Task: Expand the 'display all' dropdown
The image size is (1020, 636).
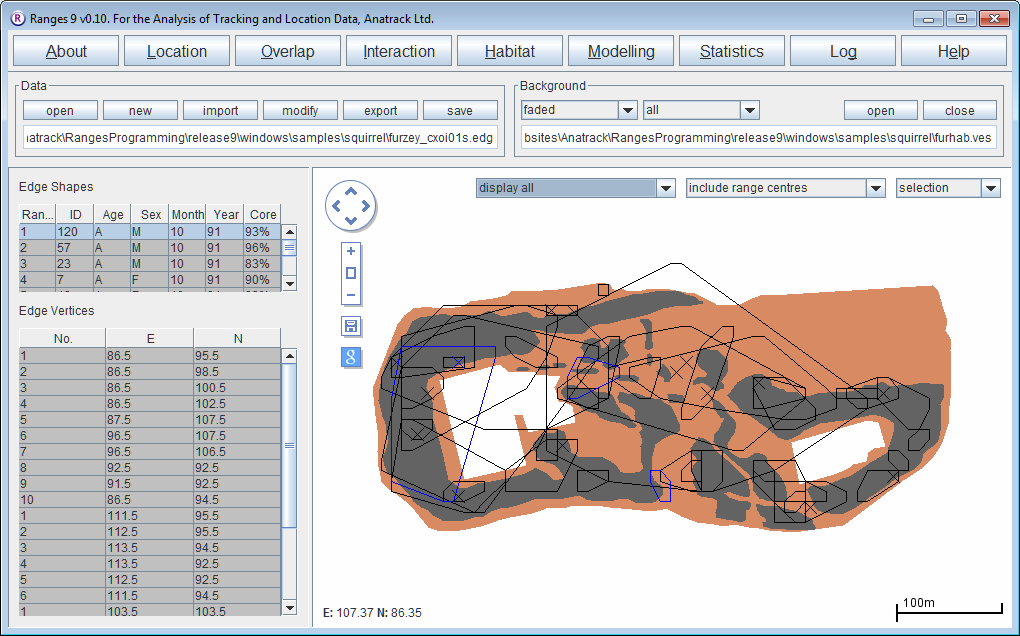Action: tap(666, 188)
